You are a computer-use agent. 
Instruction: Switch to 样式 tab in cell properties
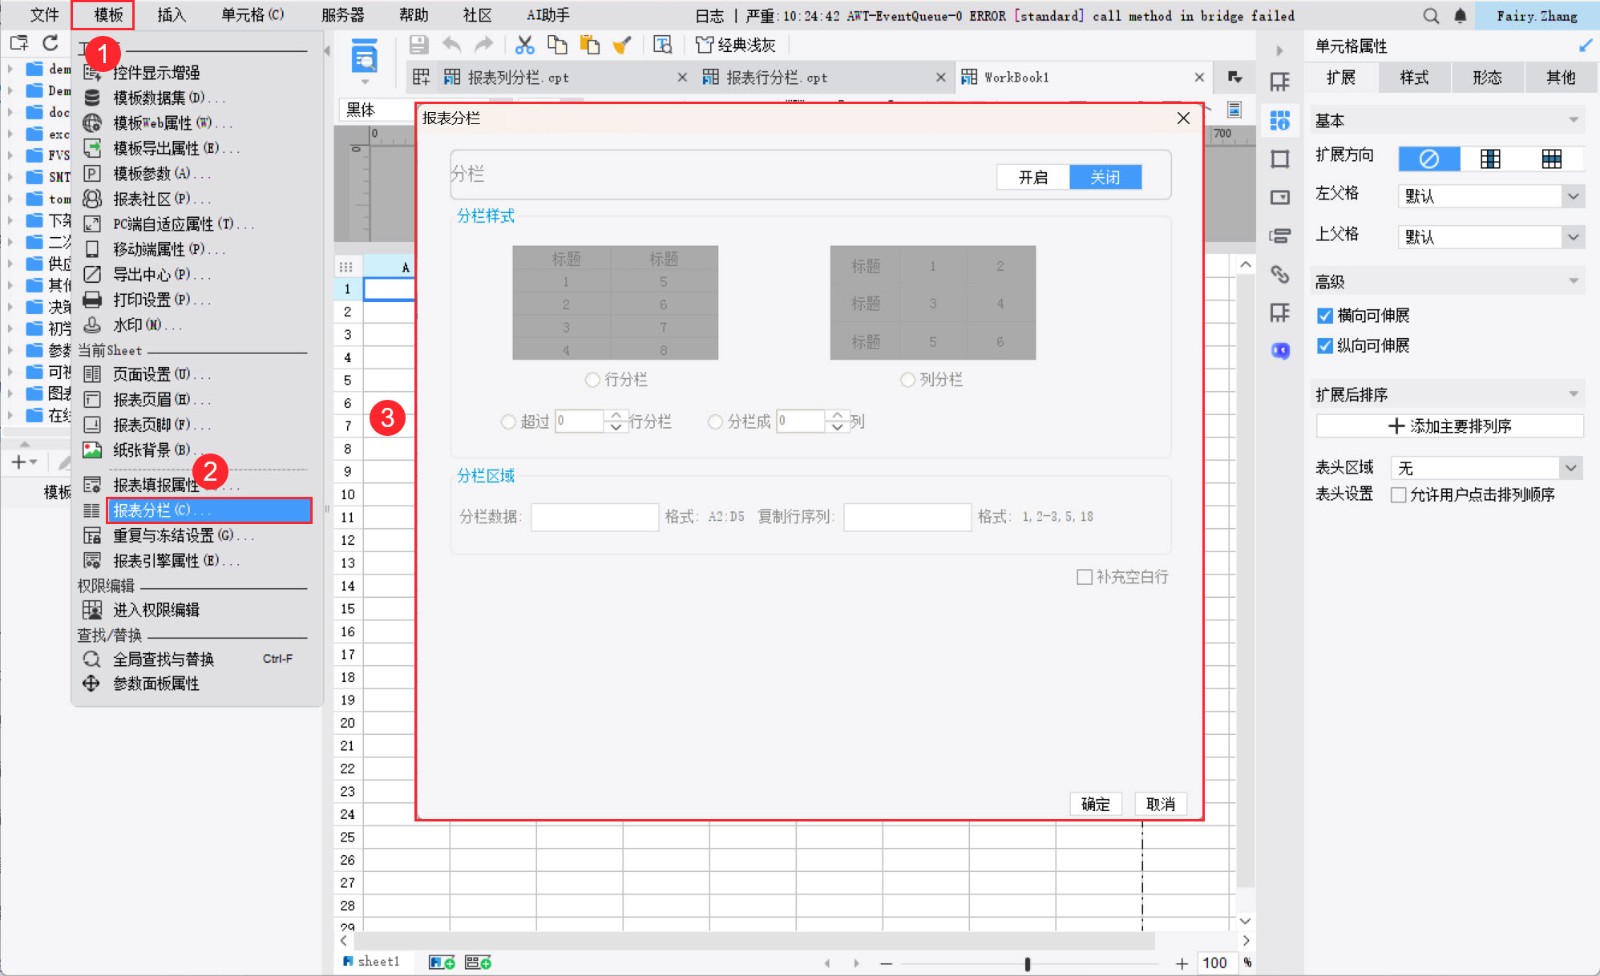pyautogui.click(x=1414, y=77)
